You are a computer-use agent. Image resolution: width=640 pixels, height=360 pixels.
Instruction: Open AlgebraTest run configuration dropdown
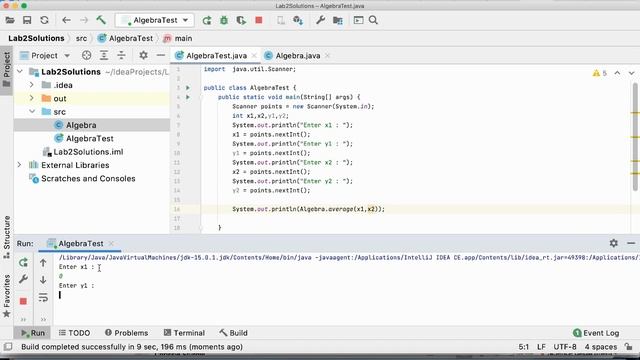[x=155, y=20]
